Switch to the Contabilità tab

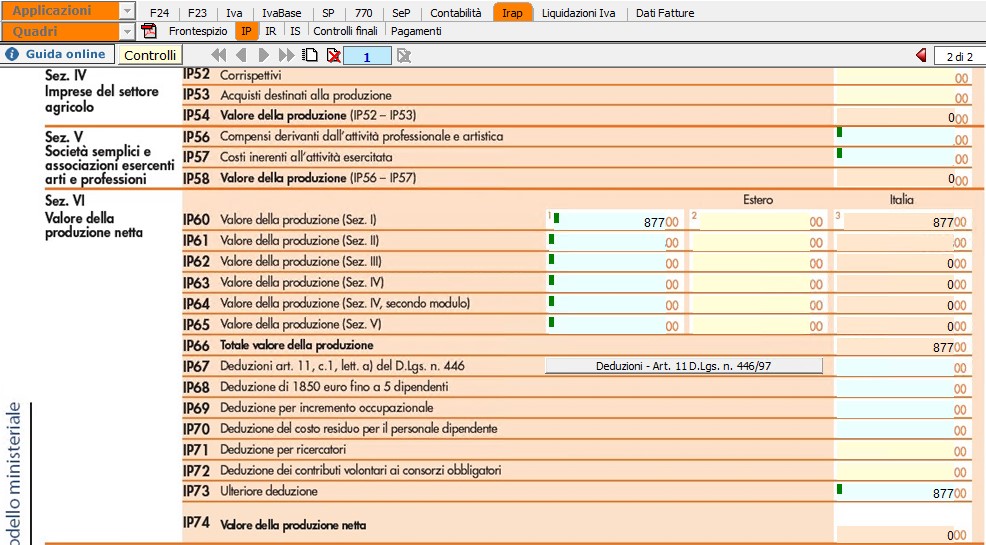[456, 13]
